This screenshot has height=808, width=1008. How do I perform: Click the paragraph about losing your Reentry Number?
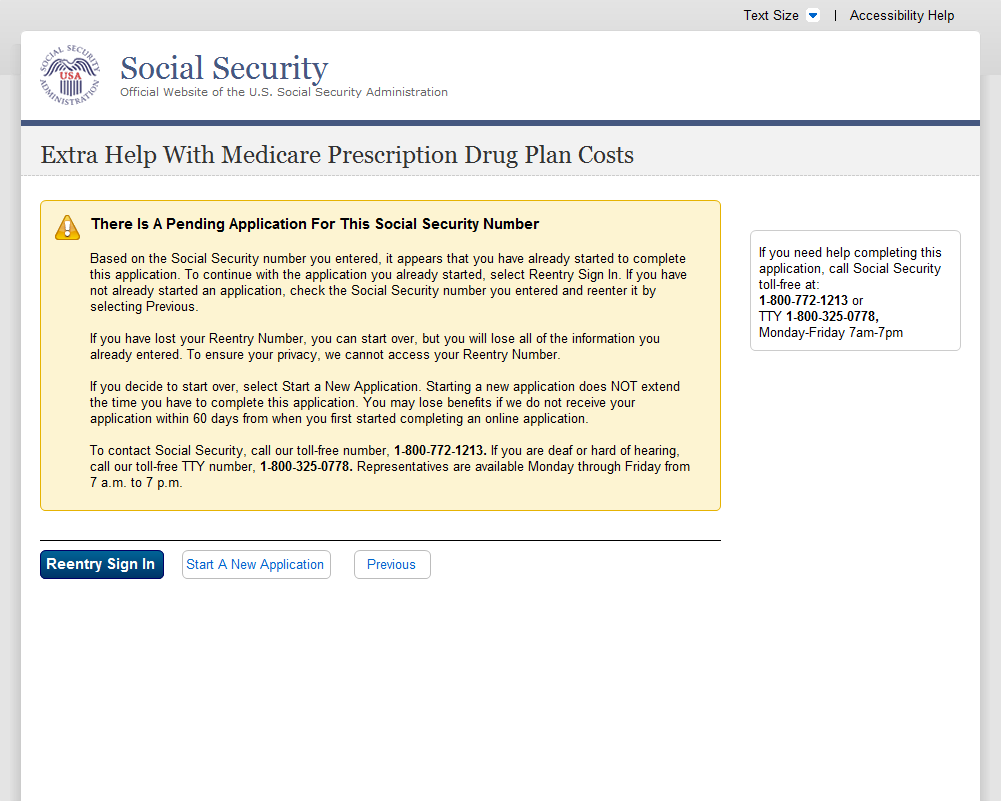point(375,347)
